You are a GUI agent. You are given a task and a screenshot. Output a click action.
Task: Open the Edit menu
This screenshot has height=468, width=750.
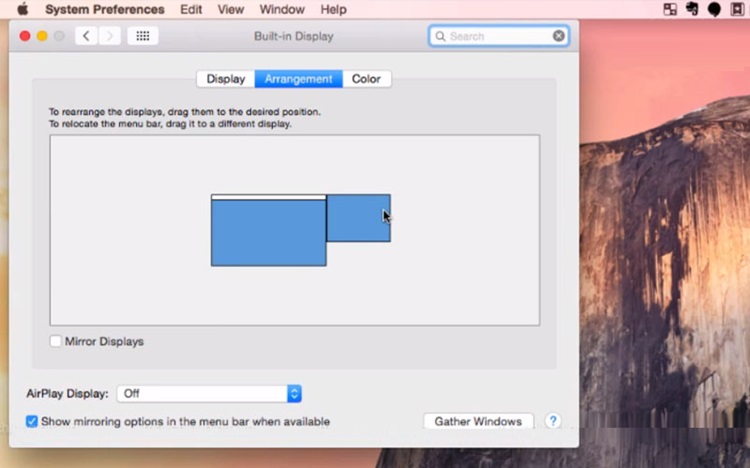point(191,9)
